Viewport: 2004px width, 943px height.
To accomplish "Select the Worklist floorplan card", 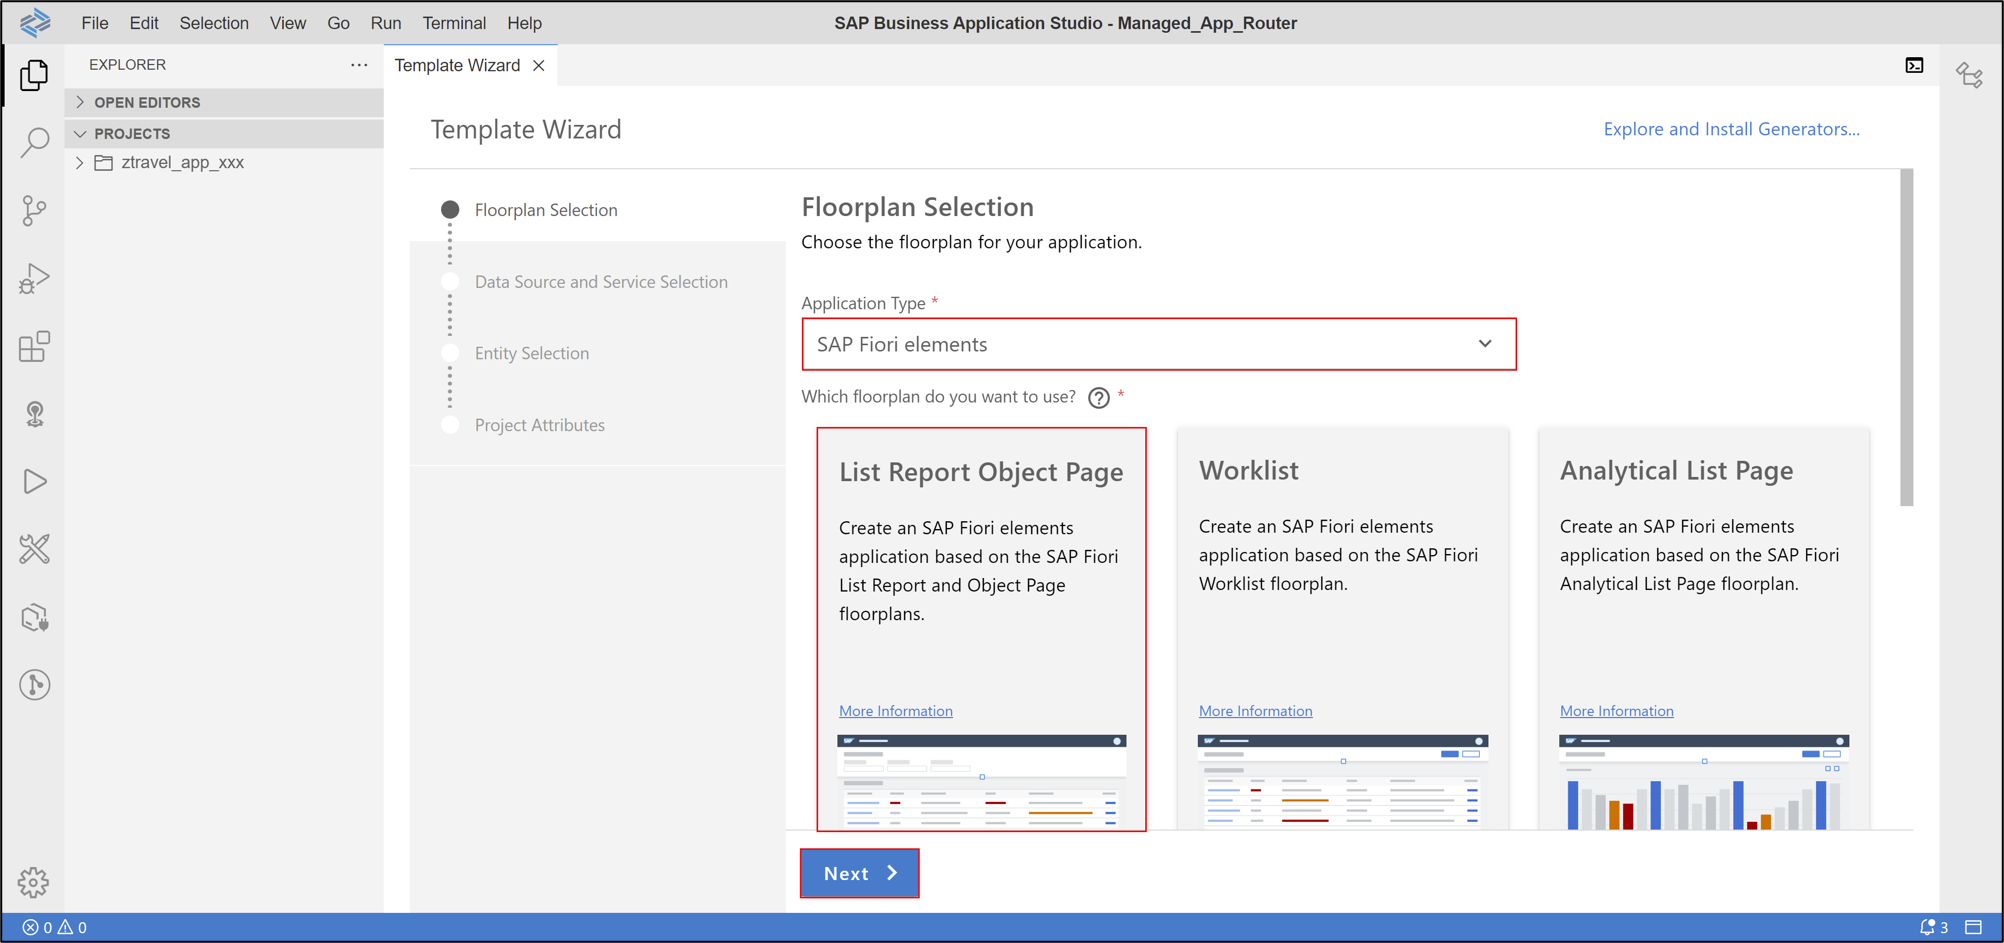I will click(1343, 629).
